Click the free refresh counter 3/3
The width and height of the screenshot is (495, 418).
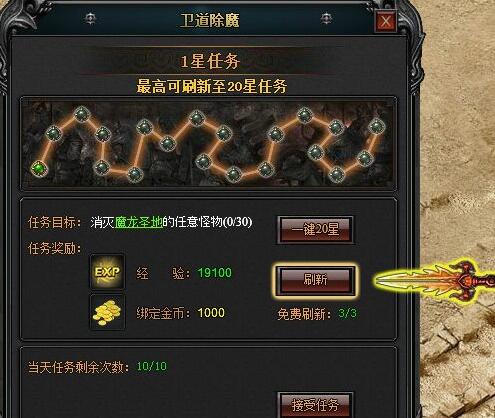click(347, 314)
